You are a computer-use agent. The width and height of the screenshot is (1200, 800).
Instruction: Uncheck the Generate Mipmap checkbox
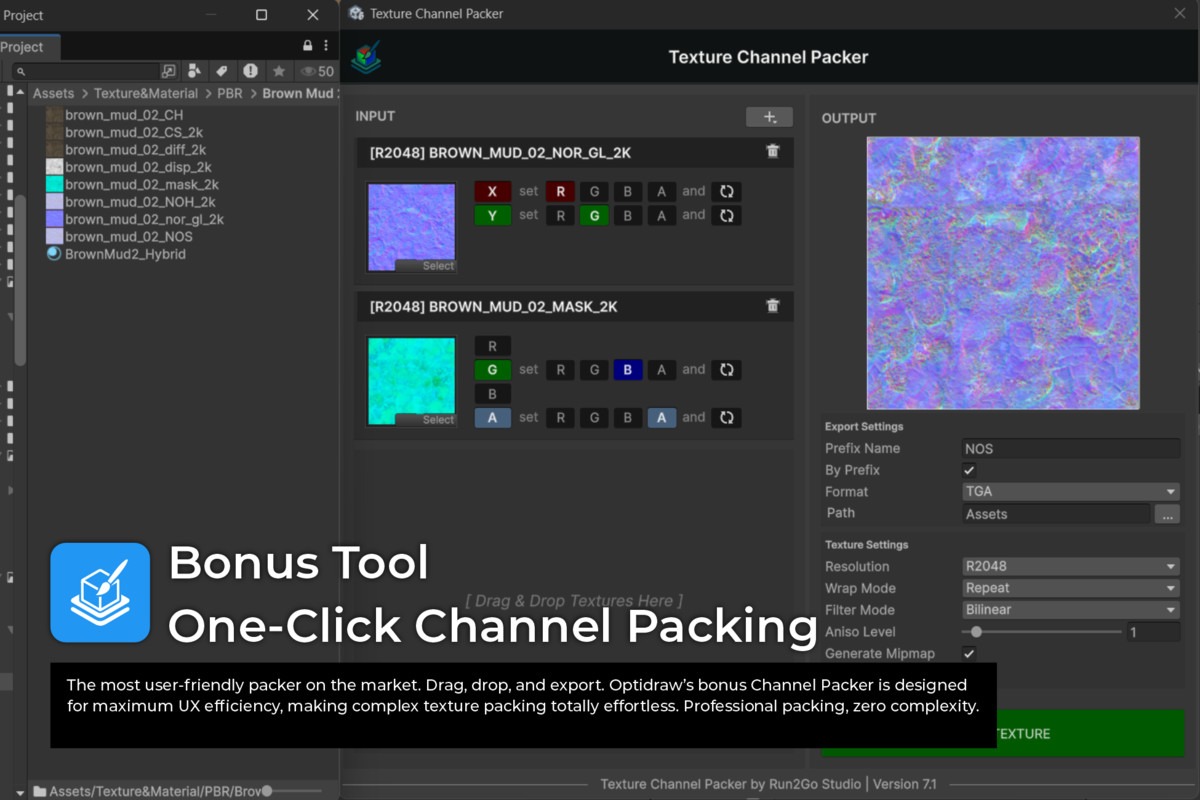(x=969, y=653)
